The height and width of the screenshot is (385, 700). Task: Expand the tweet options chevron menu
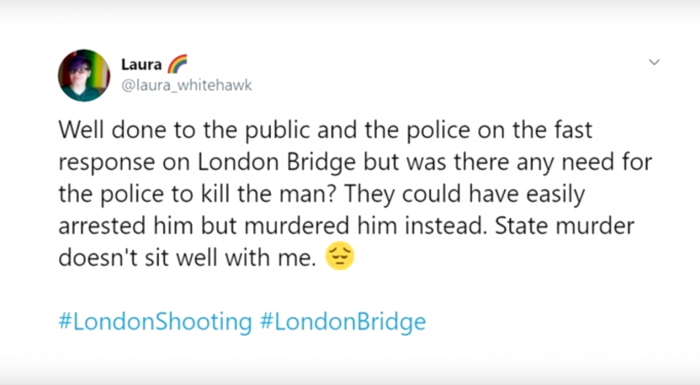654,62
